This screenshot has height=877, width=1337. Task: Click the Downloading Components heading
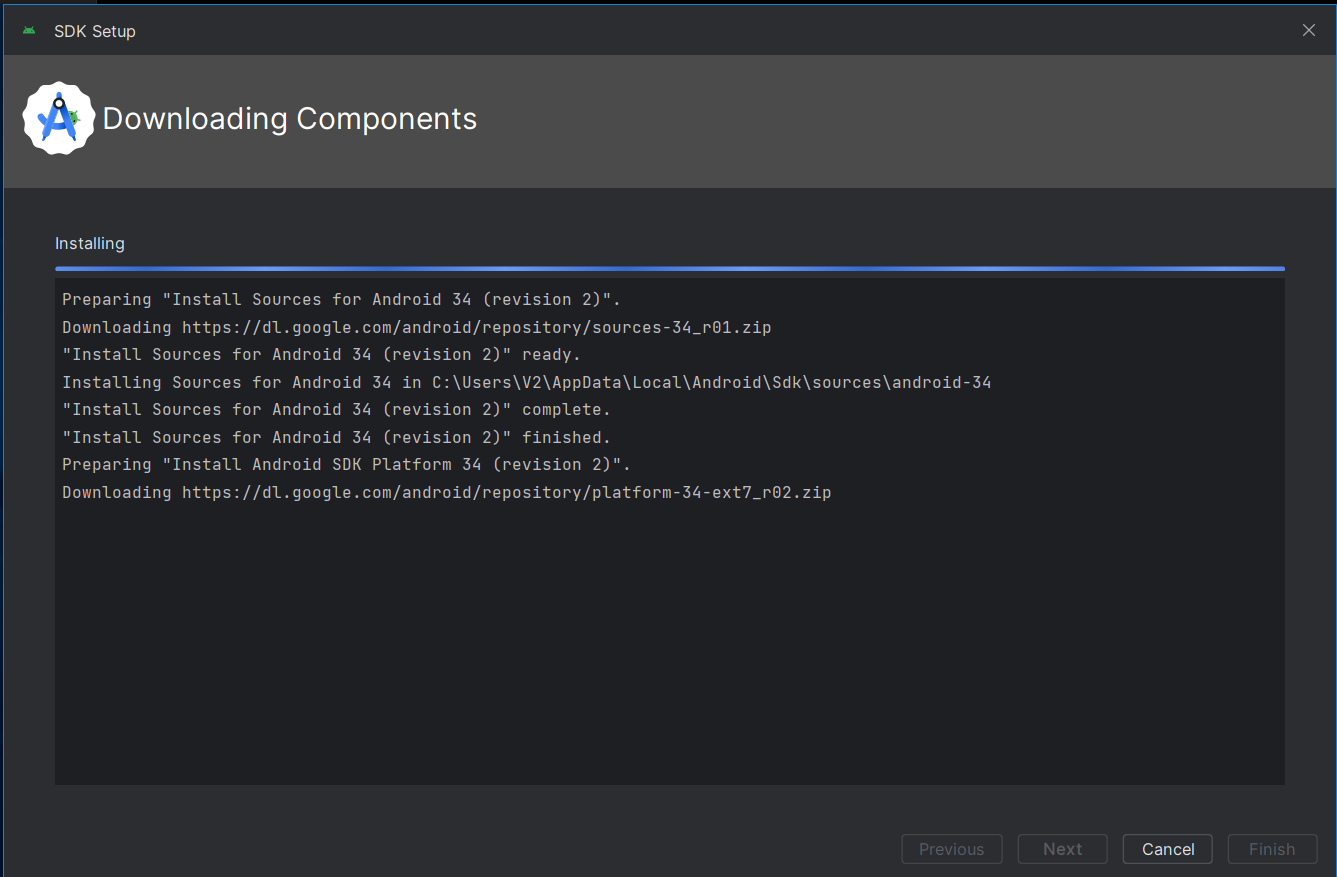click(x=290, y=118)
